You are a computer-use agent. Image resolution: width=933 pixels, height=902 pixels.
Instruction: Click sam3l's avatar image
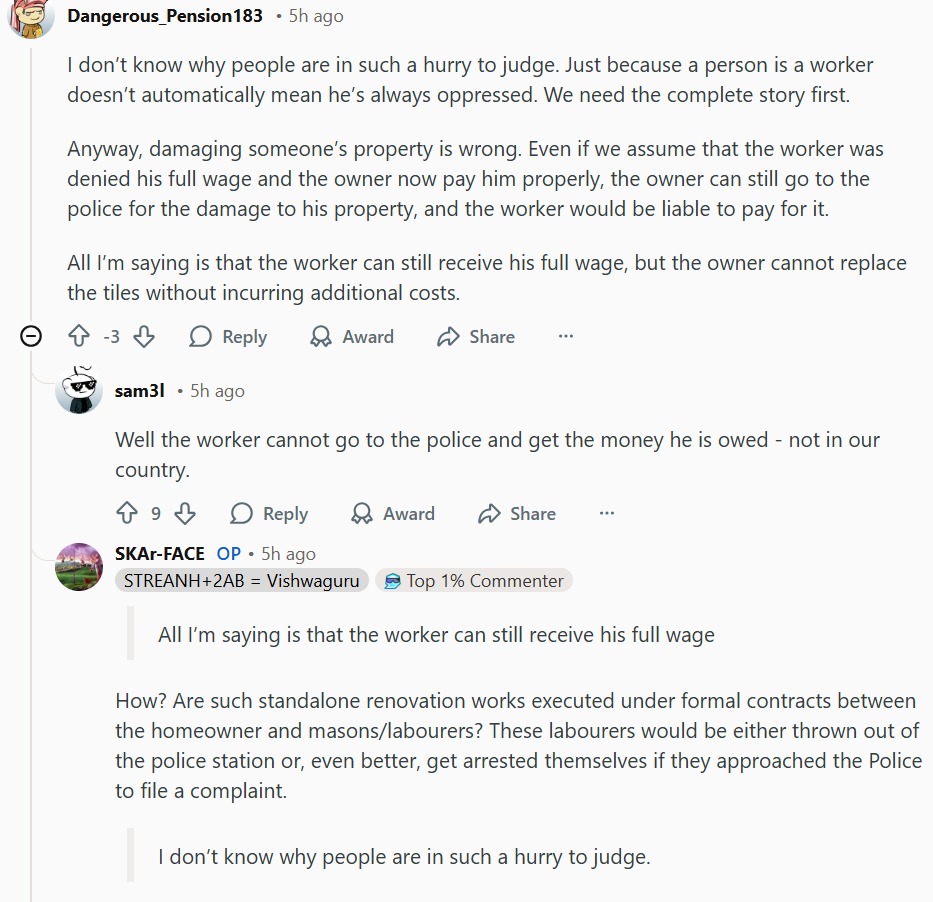pos(79,390)
